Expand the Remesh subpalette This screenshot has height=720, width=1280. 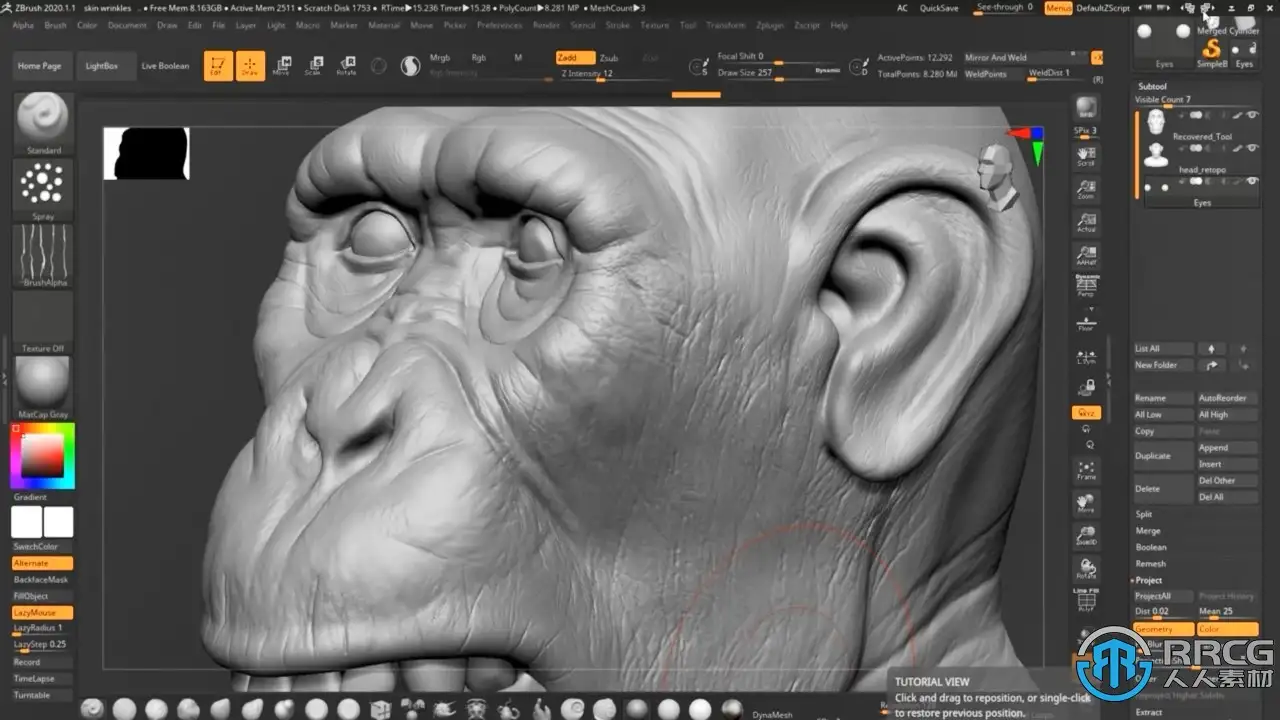(x=1151, y=564)
